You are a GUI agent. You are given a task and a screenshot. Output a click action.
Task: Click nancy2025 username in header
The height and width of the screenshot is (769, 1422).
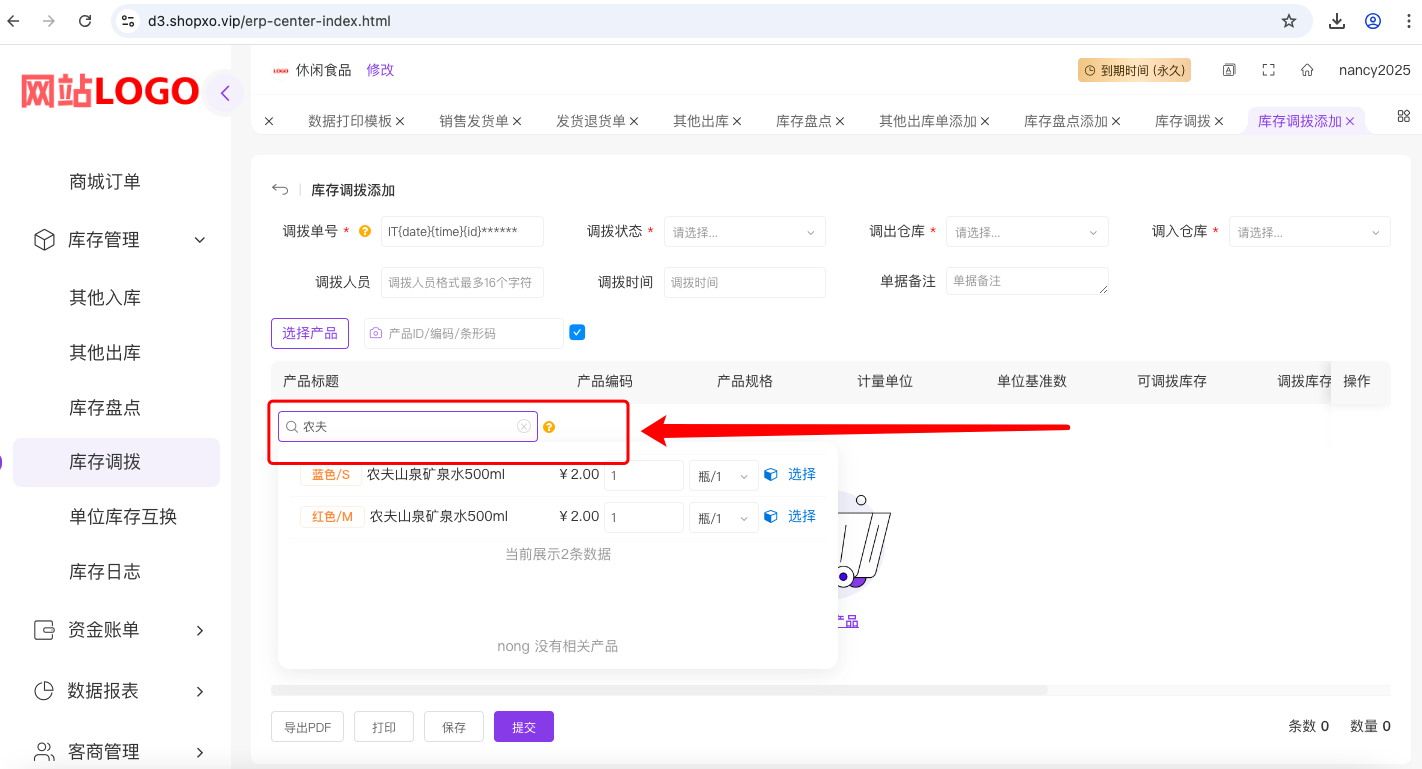1375,70
